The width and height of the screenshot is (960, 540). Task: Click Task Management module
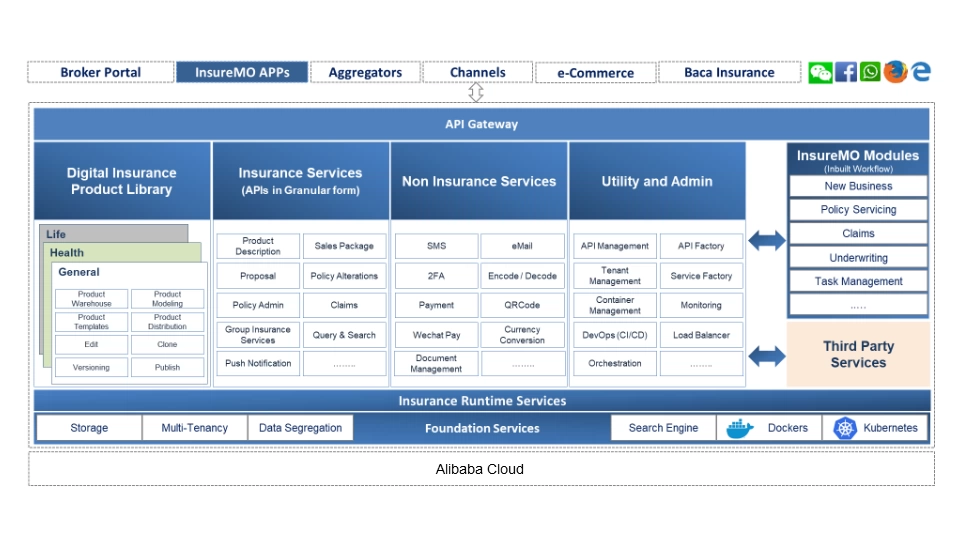click(858, 281)
